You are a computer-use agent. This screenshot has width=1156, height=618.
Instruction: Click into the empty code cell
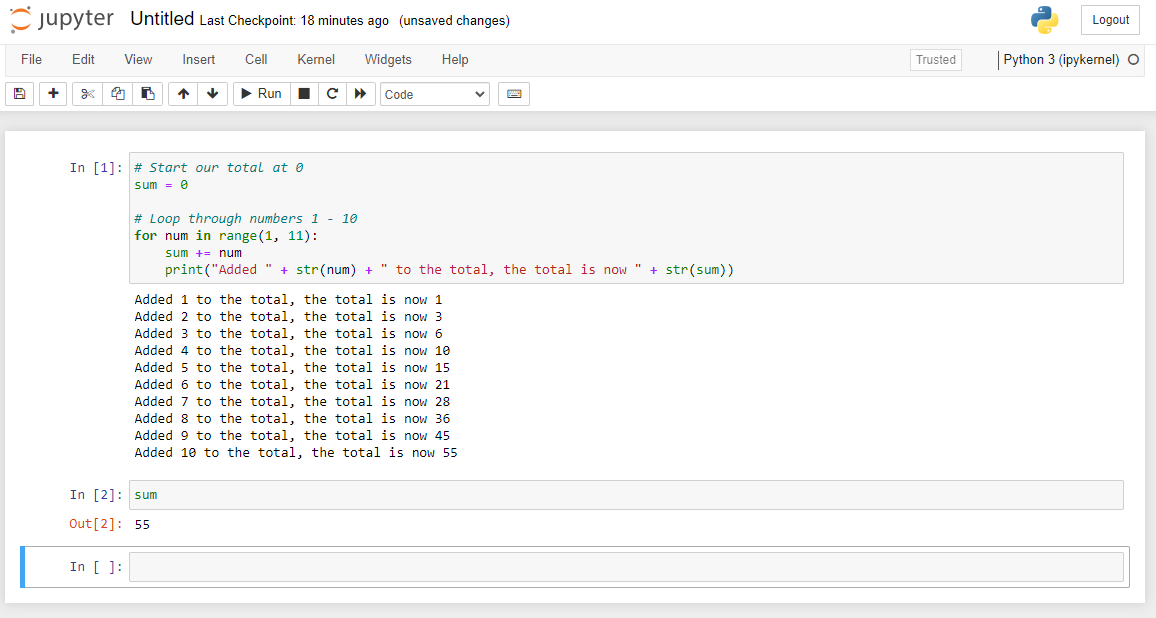[x=626, y=567]
